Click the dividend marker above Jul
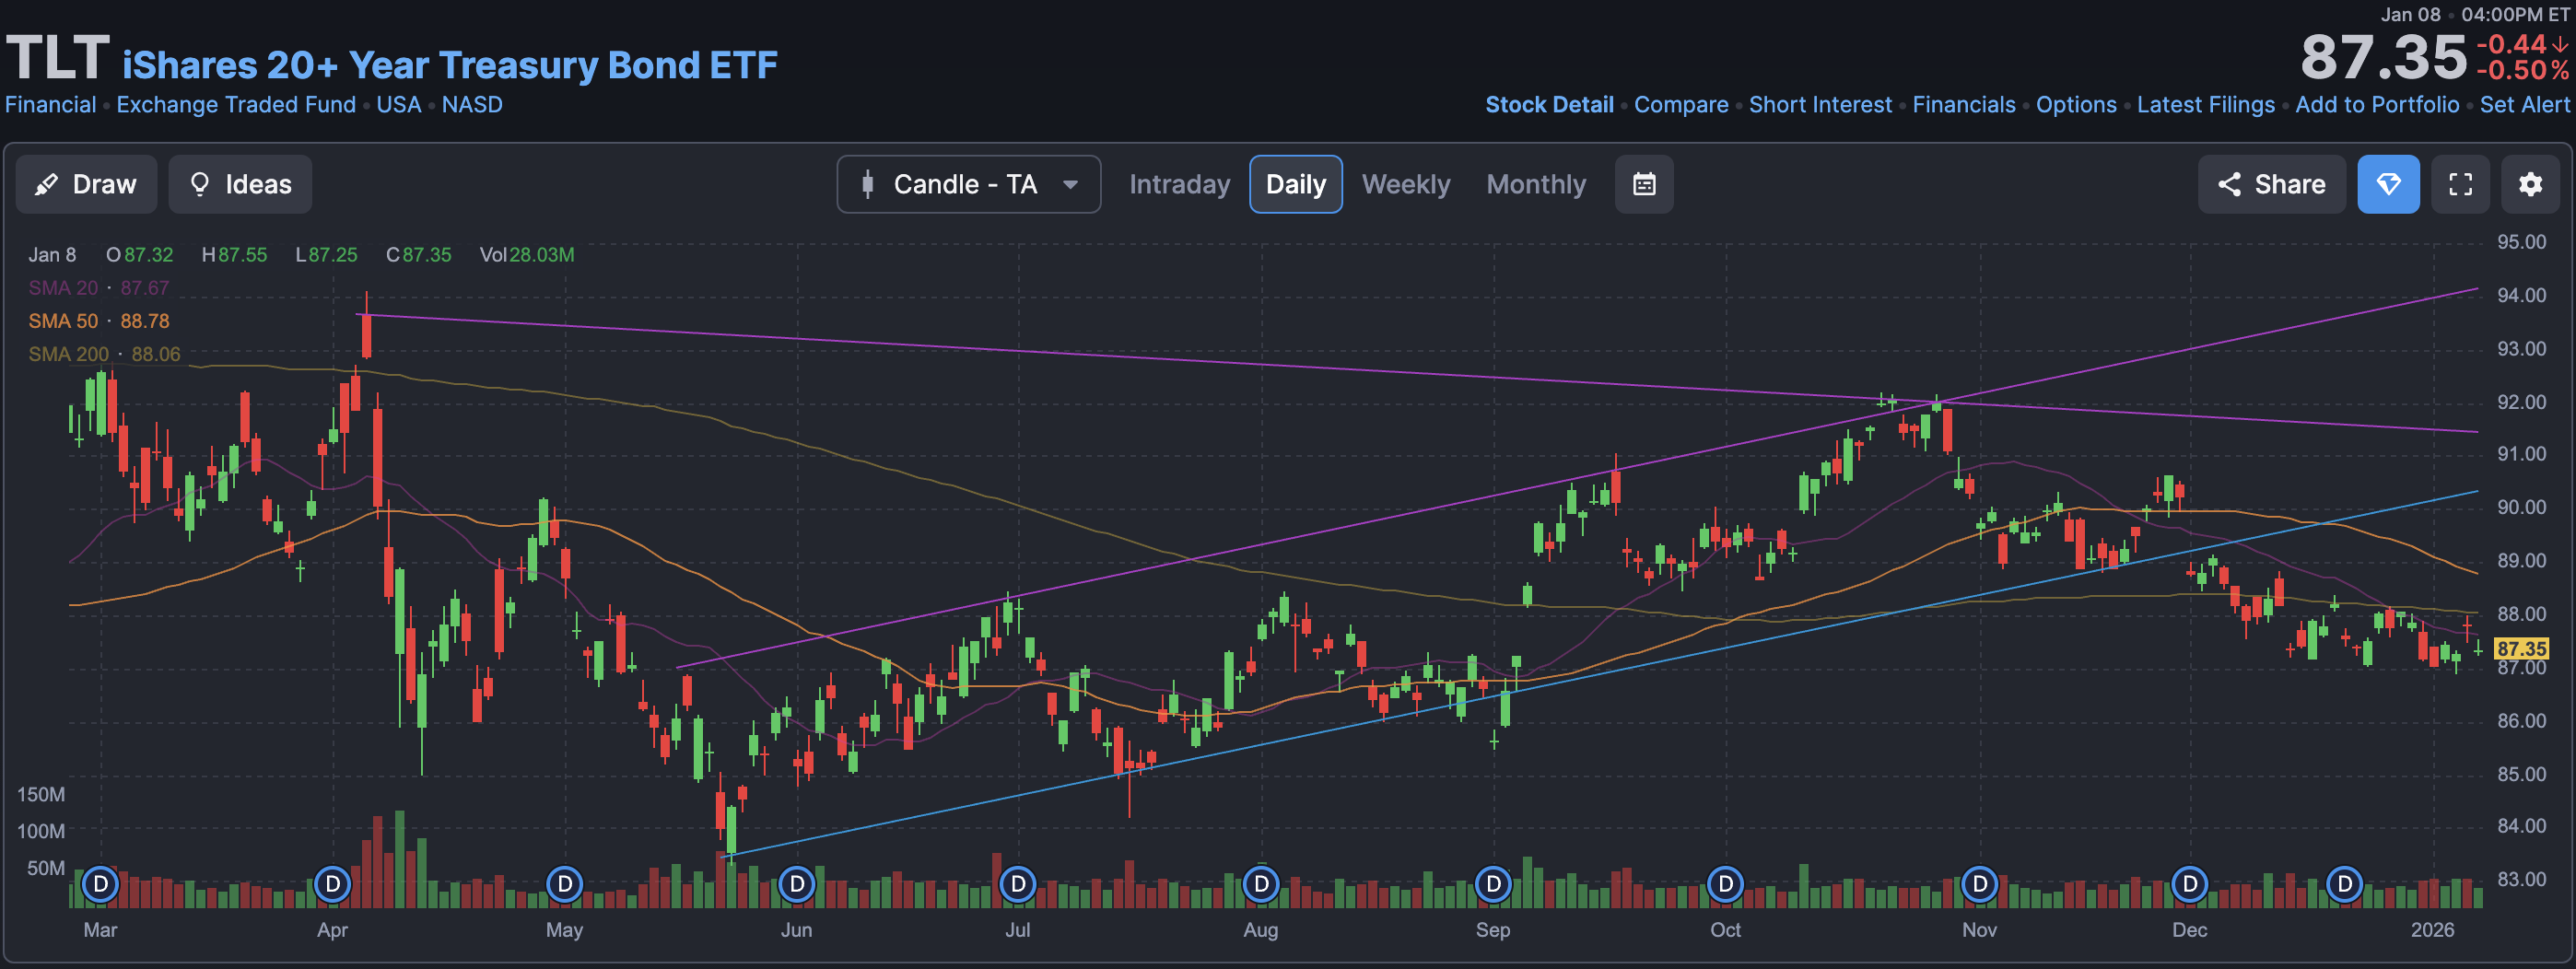Viewport: 2576px width, 969px height. [x=1017, y=884]
